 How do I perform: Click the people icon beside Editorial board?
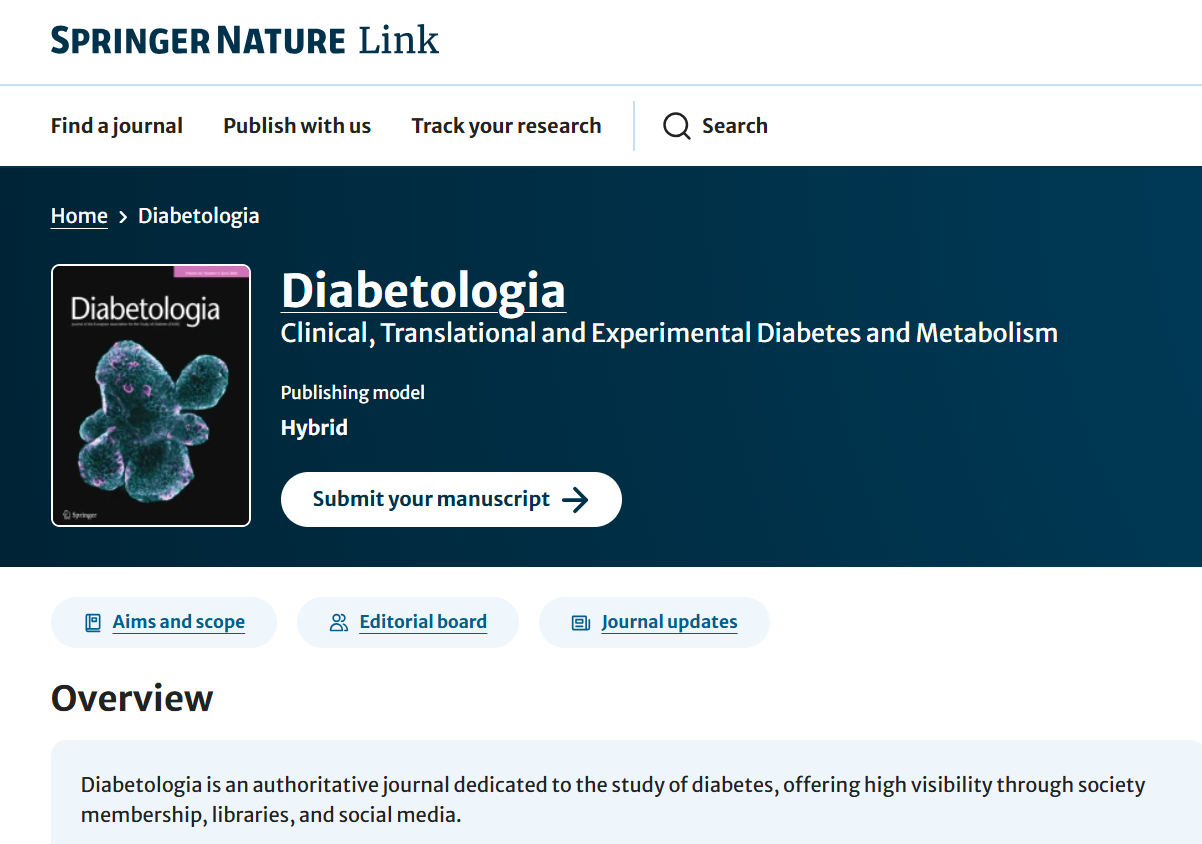click(339, 623)
